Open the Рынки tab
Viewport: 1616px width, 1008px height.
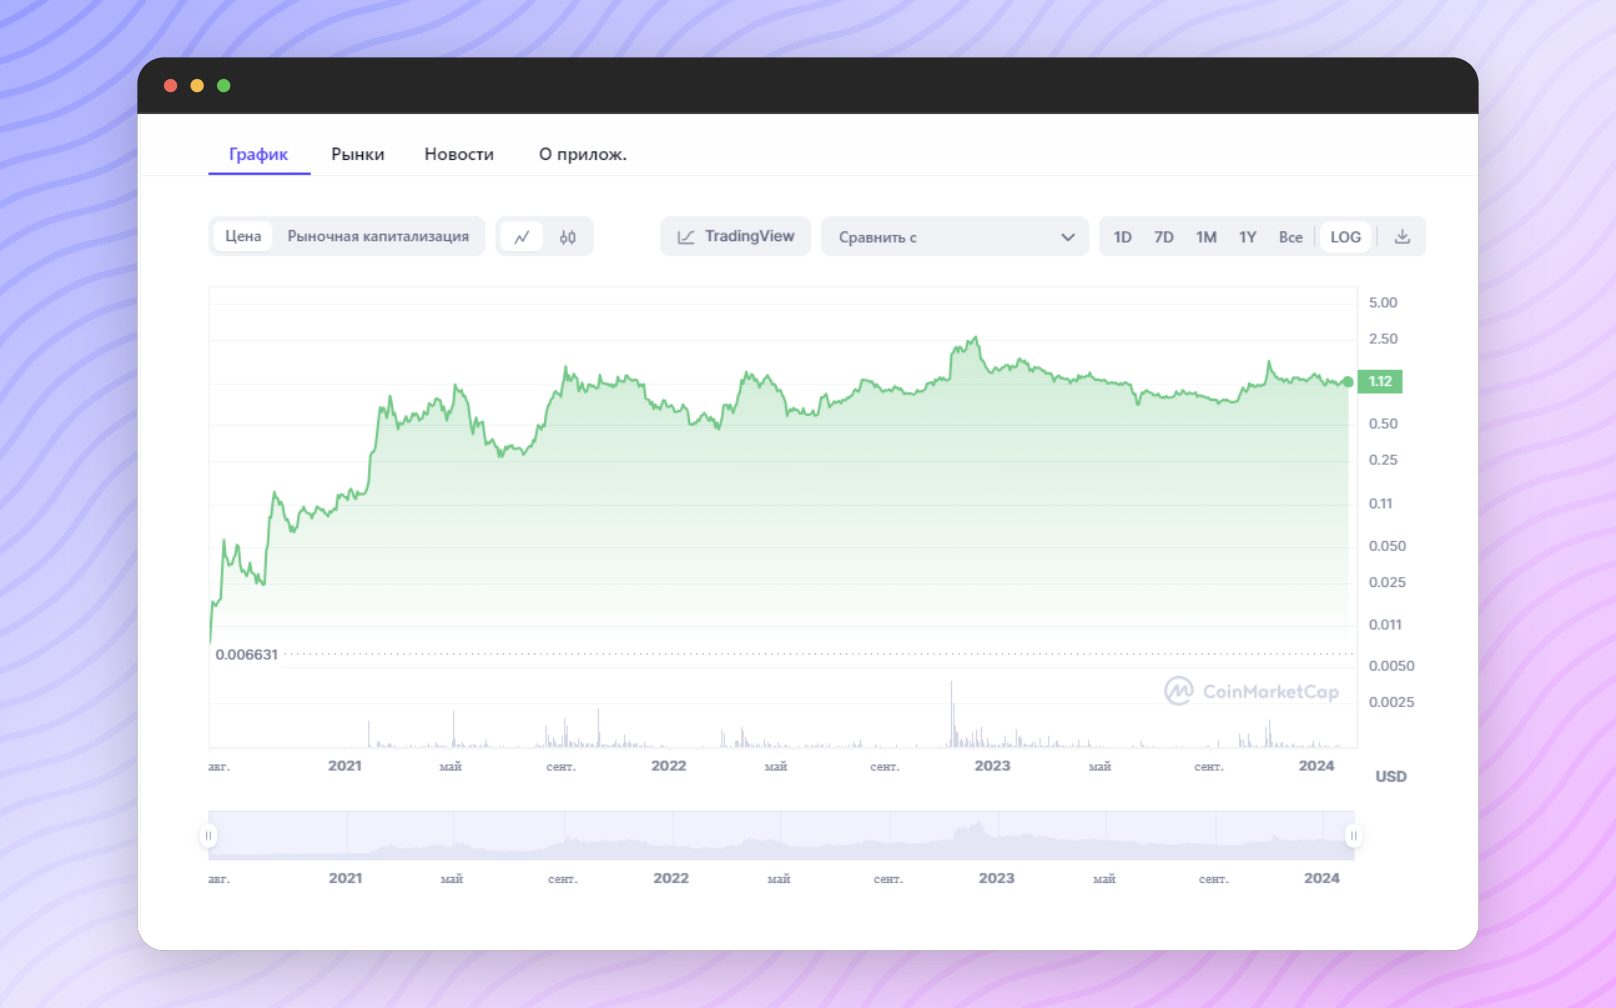(x=358, y=154)
